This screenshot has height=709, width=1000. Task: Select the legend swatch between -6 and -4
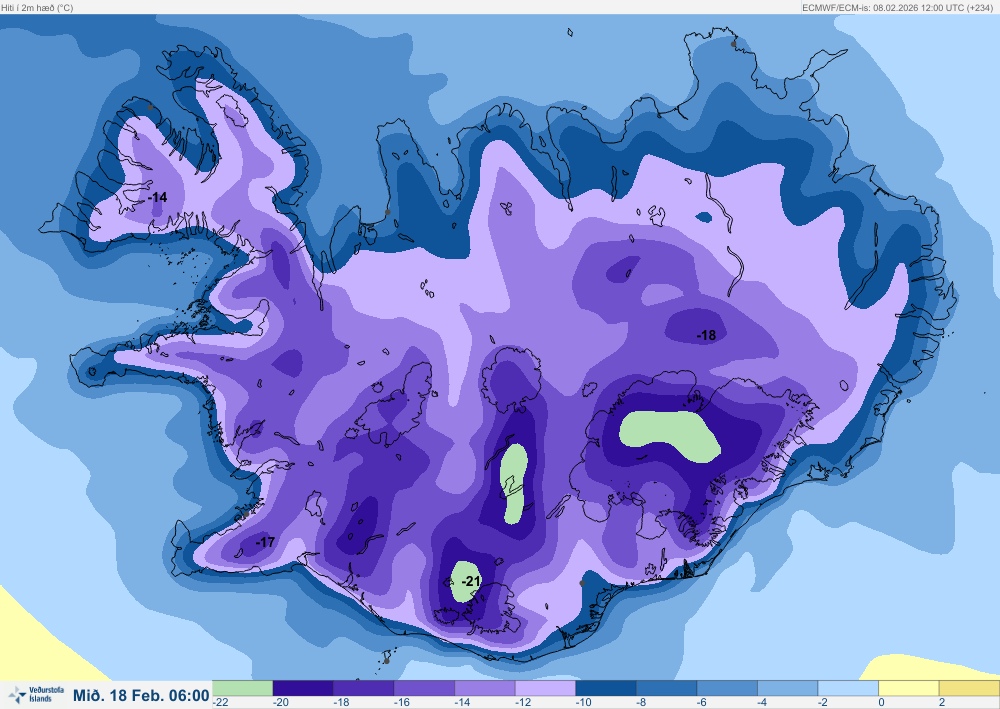pos(727,688)
